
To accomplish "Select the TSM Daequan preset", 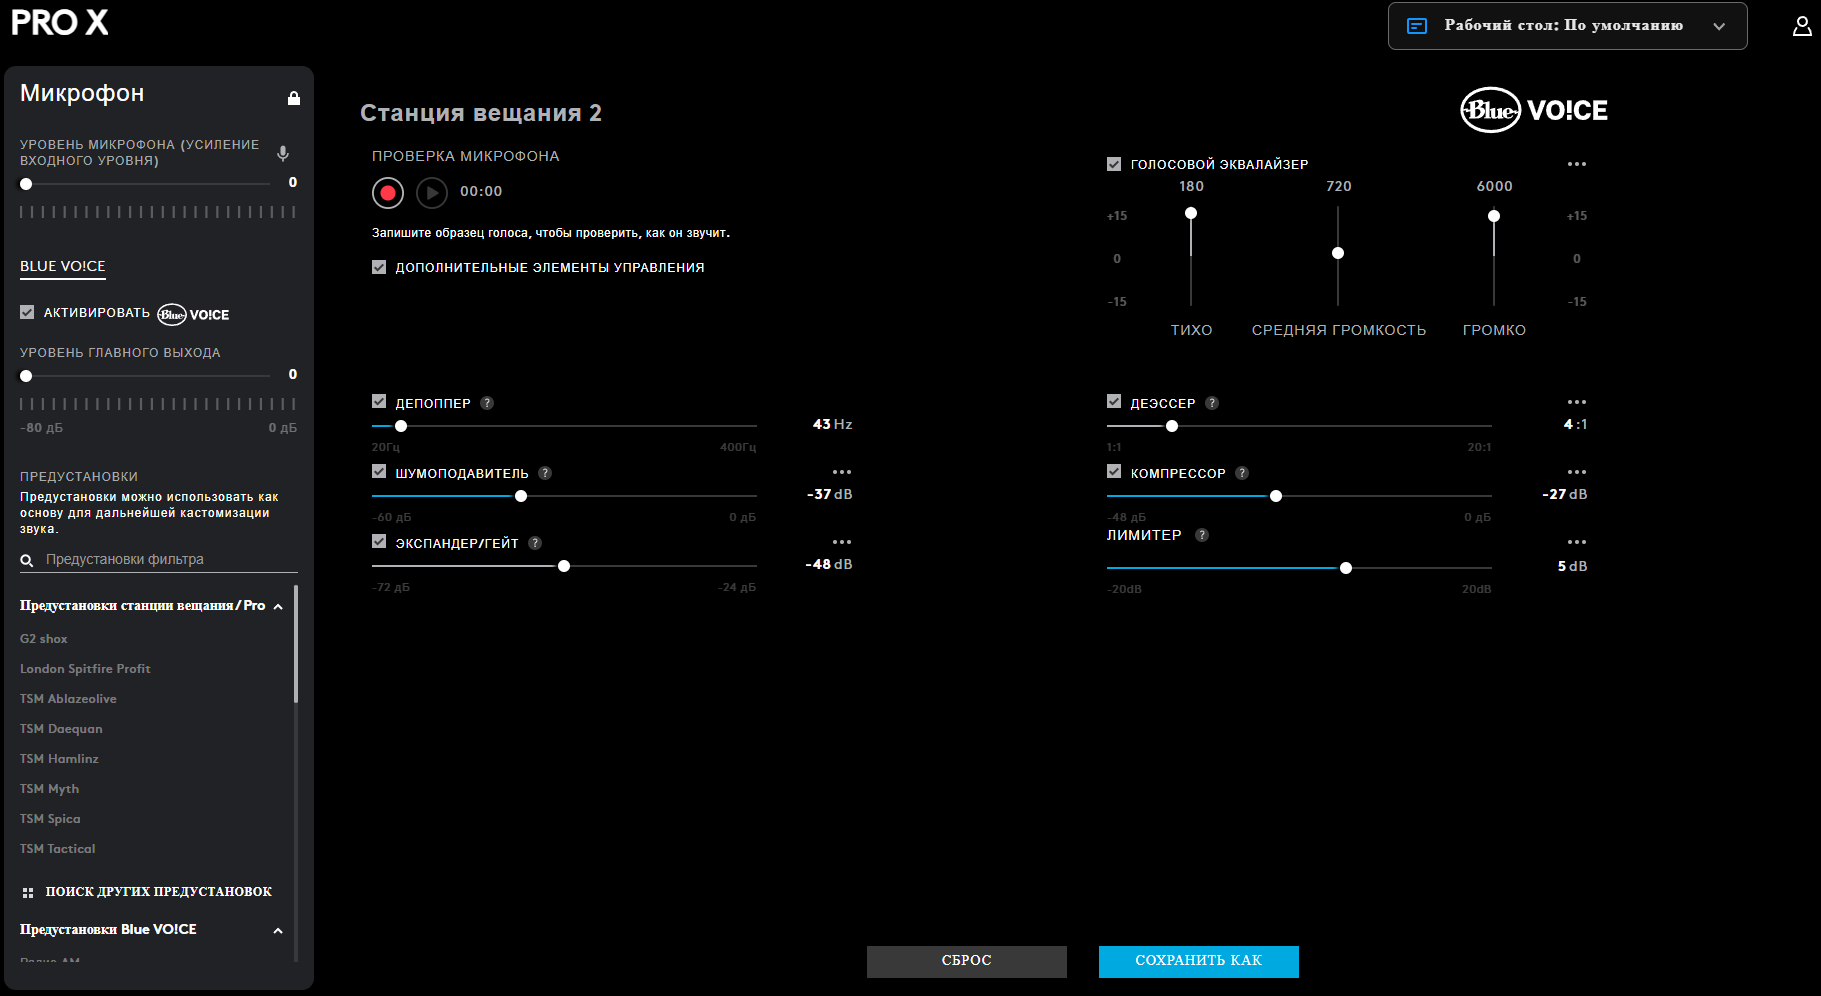I will pos(61,729).
